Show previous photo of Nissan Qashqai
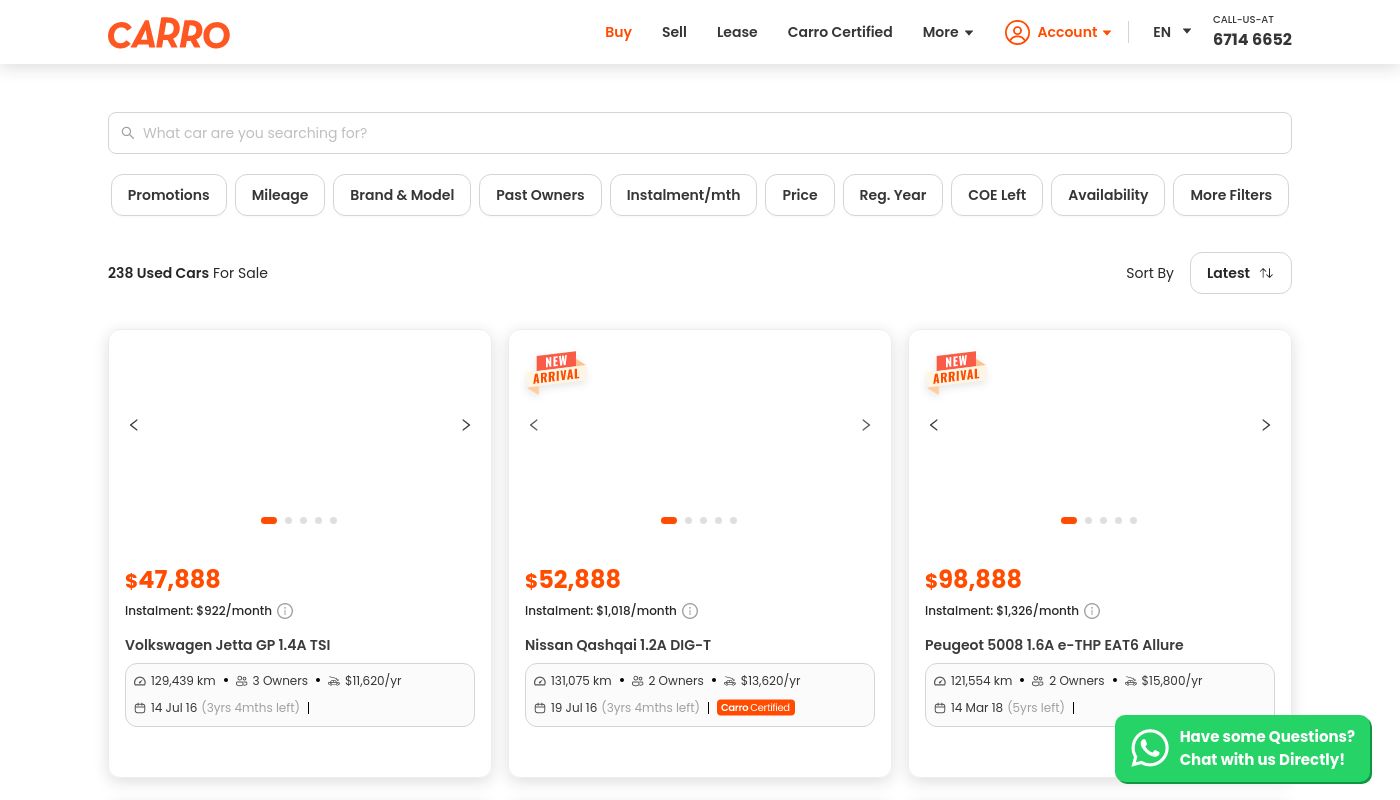1400x800 pixels. tap(534, 425)
